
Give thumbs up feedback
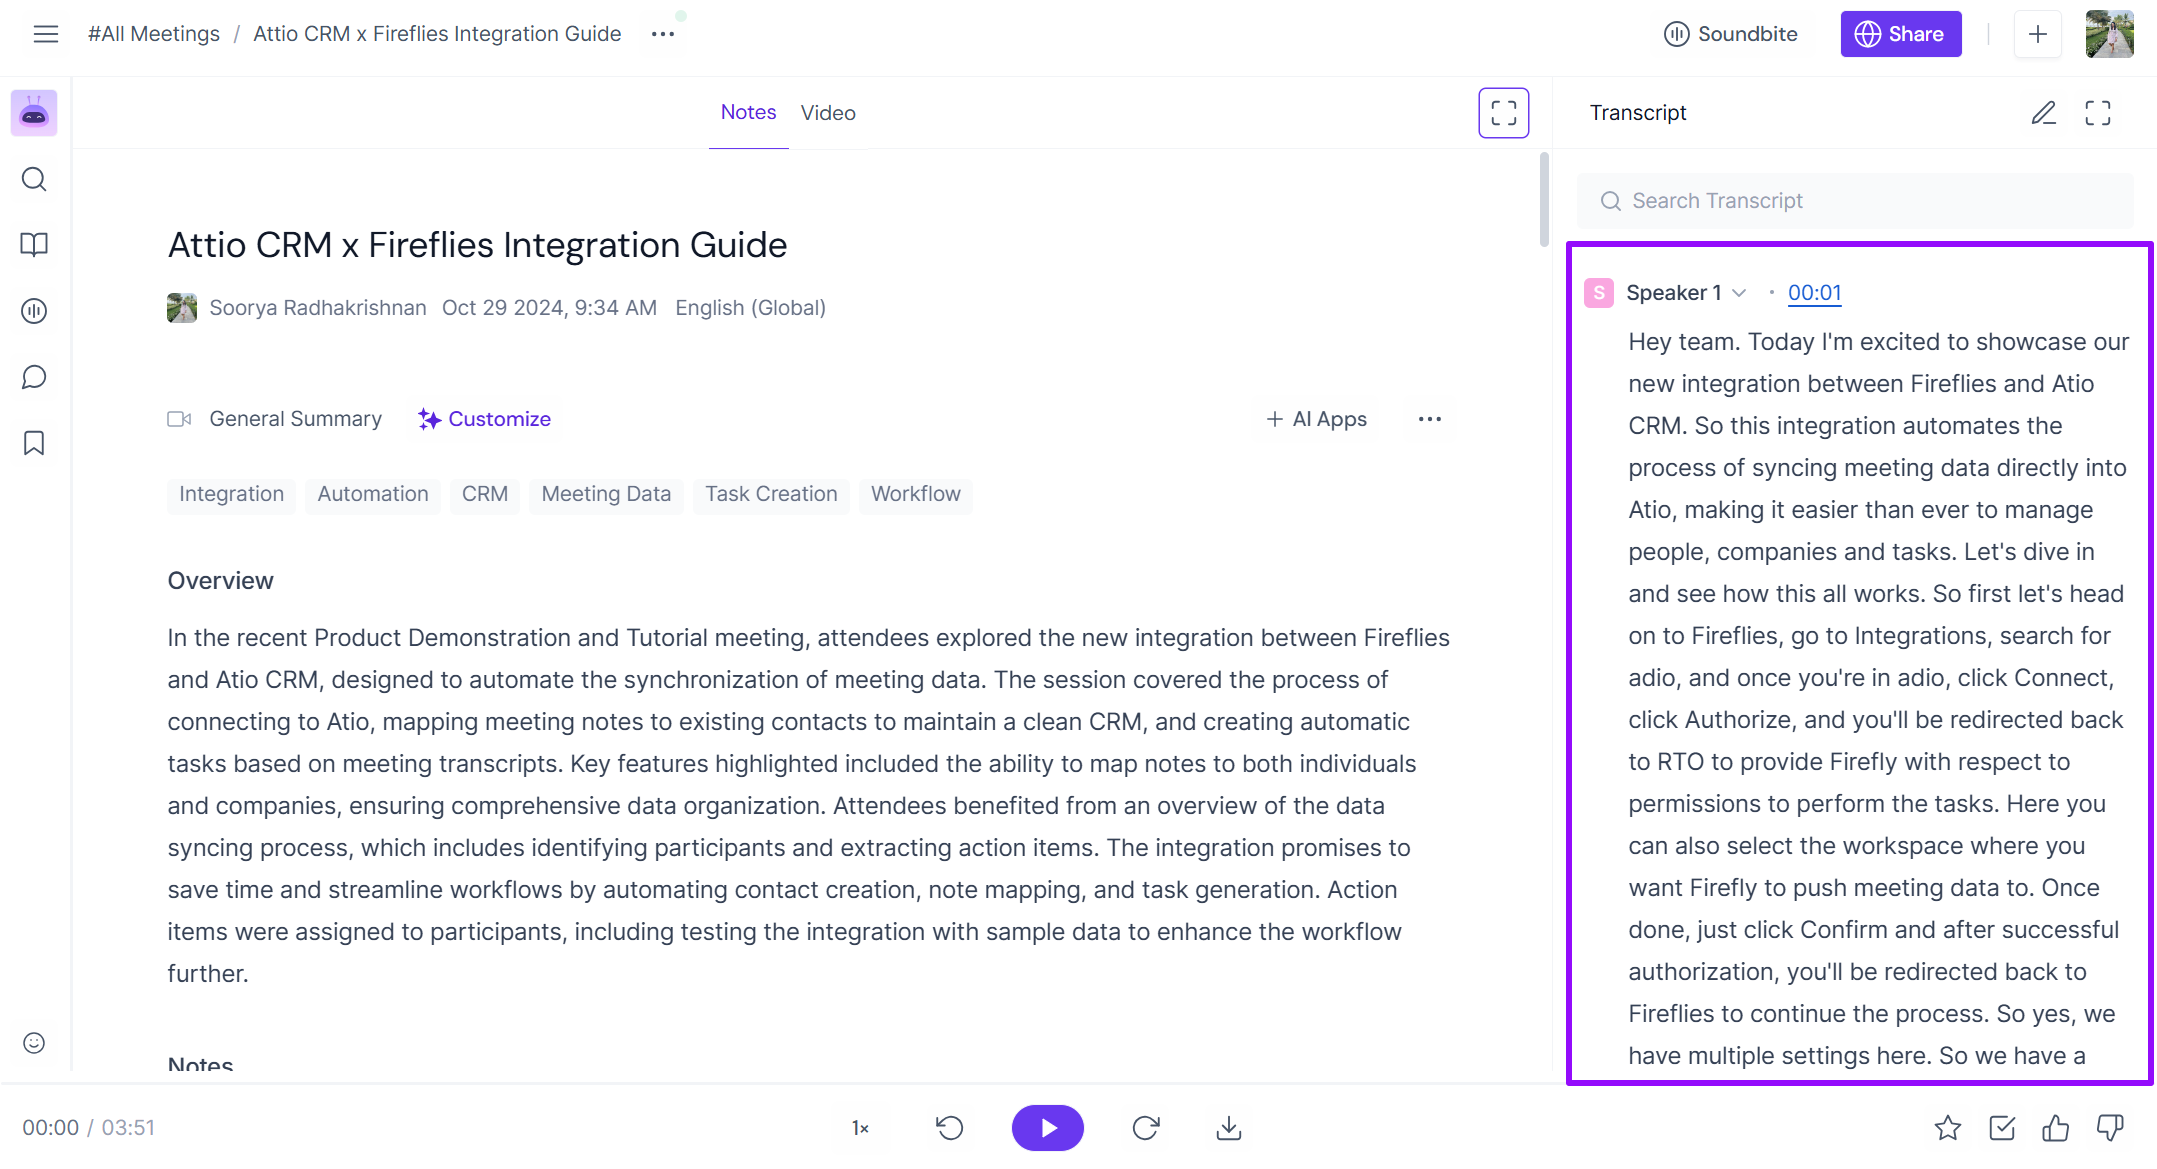[2055, 1128]
